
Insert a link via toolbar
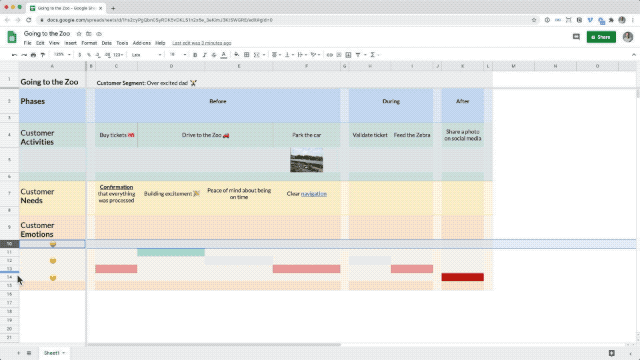click(x=329, y=55)
